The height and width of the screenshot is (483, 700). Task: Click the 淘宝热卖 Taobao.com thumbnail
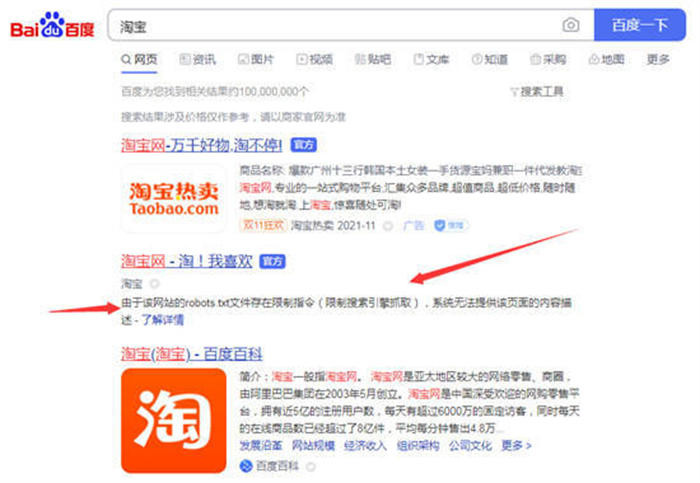coord(173,199)
